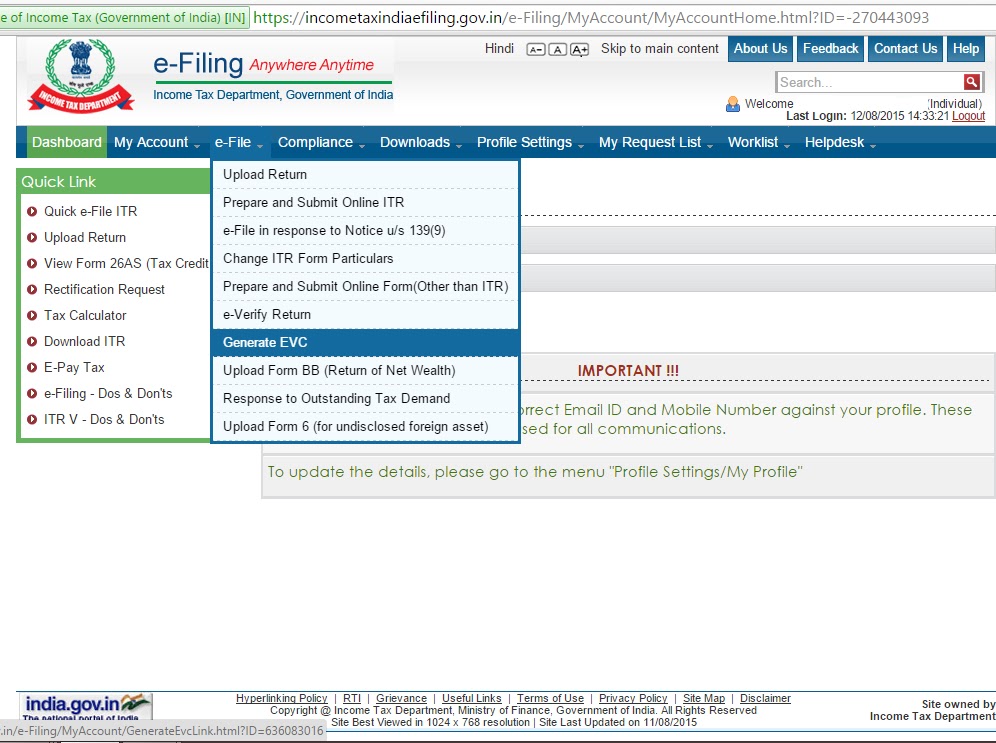
Task: Choose Upload Form 6 for undisclosed foreign asset
Action: click(365, 426)
